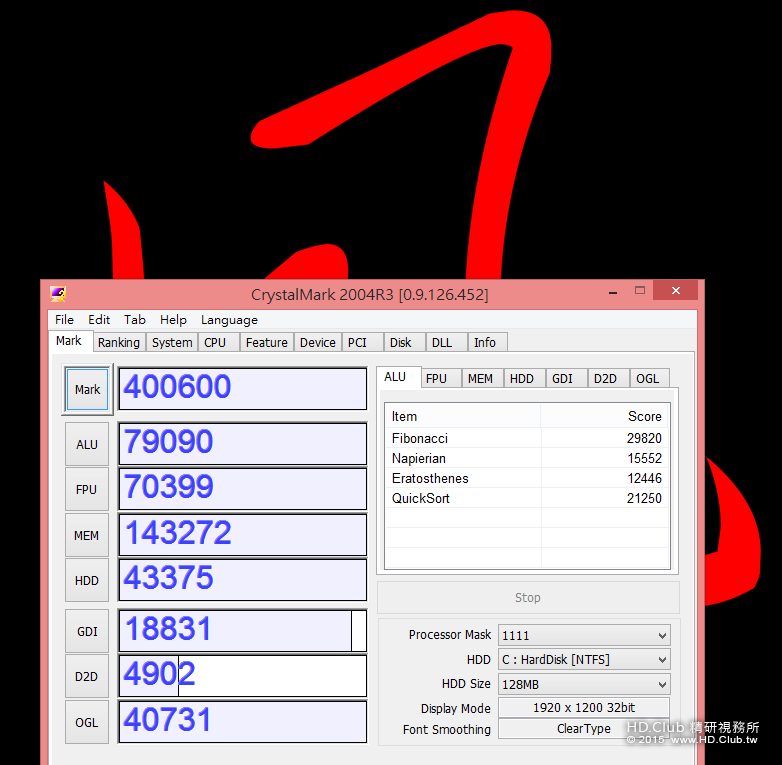Click Napierian score 15552
This screenshot has width=782, height=765.
(644, 458)
